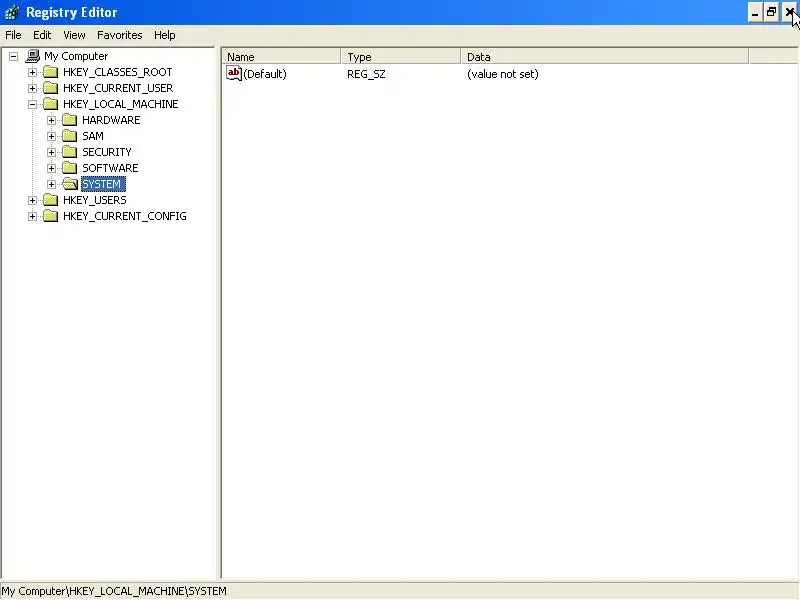Sort by the Name column header
Viewport: 800px width, 600px height.
(x=281, y=57)
